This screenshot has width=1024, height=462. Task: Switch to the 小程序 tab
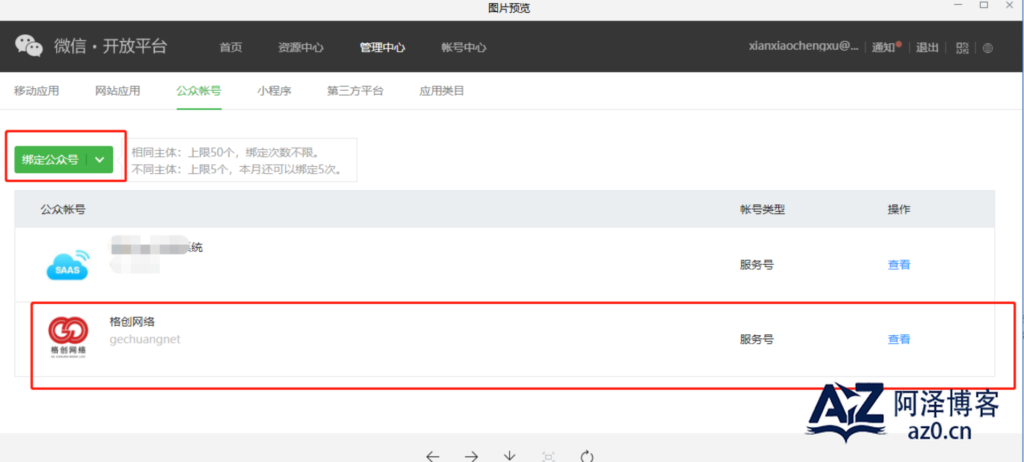click(274, 91)
